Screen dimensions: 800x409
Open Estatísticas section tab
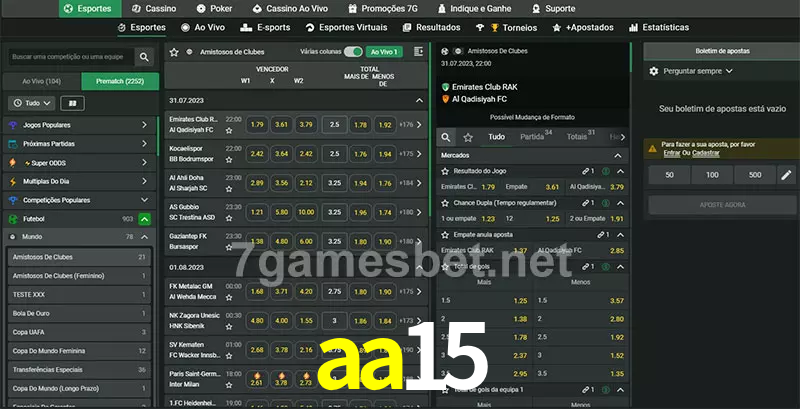coord(659,28)
